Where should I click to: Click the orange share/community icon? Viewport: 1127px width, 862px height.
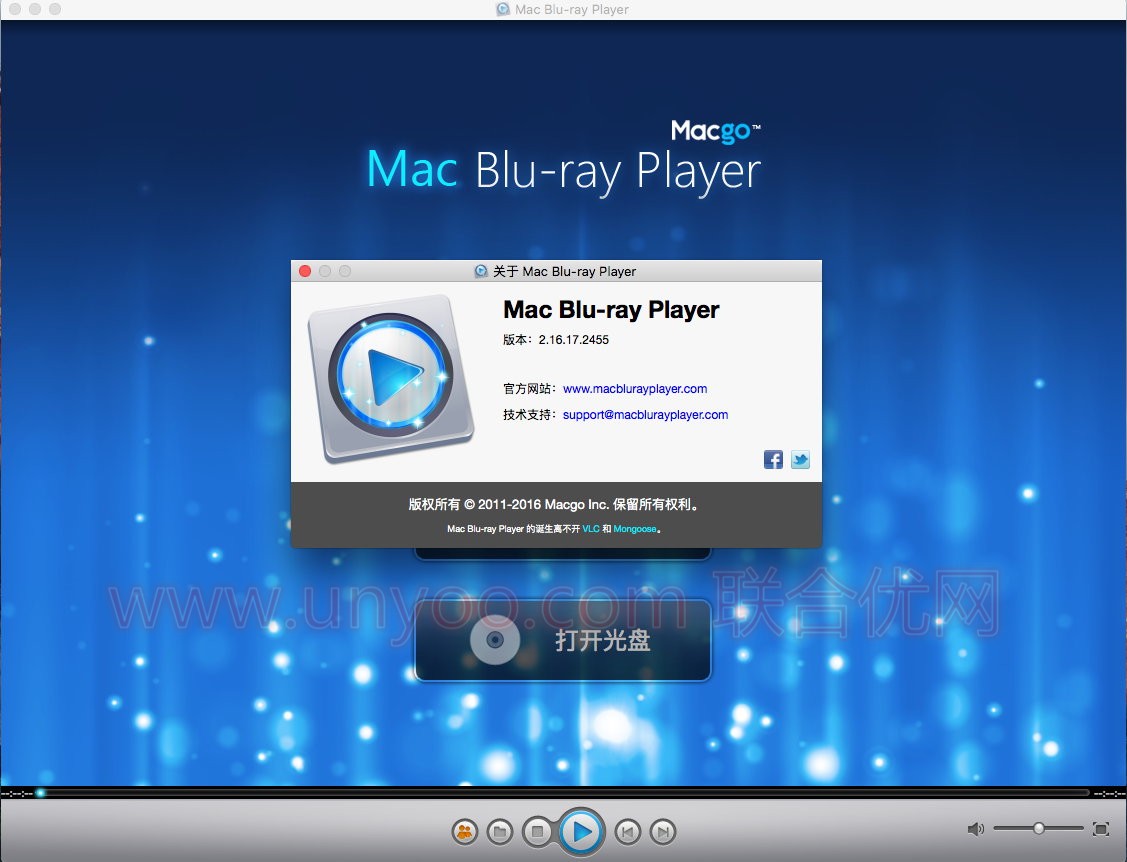[x=465, y=832]
